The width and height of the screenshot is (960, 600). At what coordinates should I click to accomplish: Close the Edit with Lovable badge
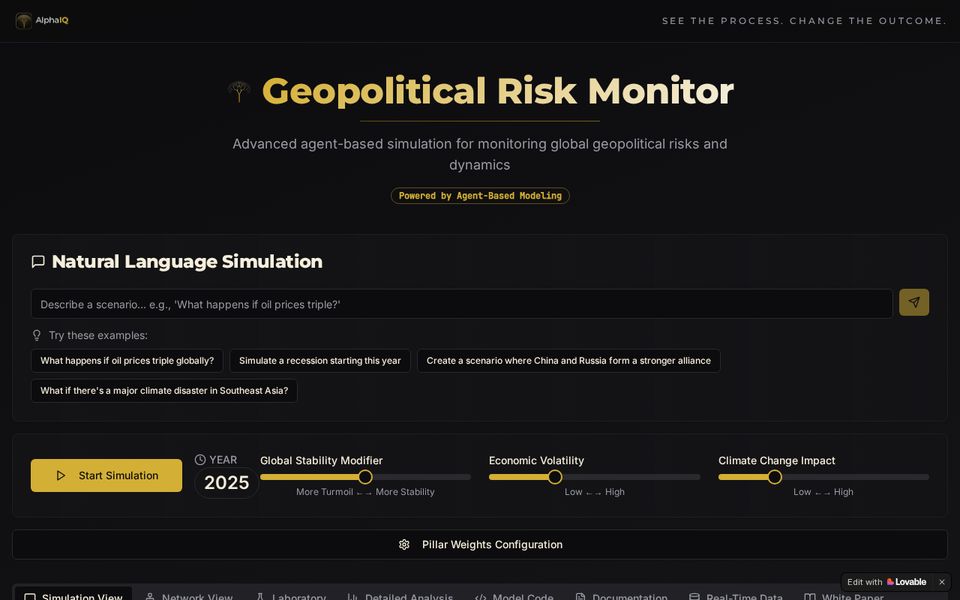[942, 582]
